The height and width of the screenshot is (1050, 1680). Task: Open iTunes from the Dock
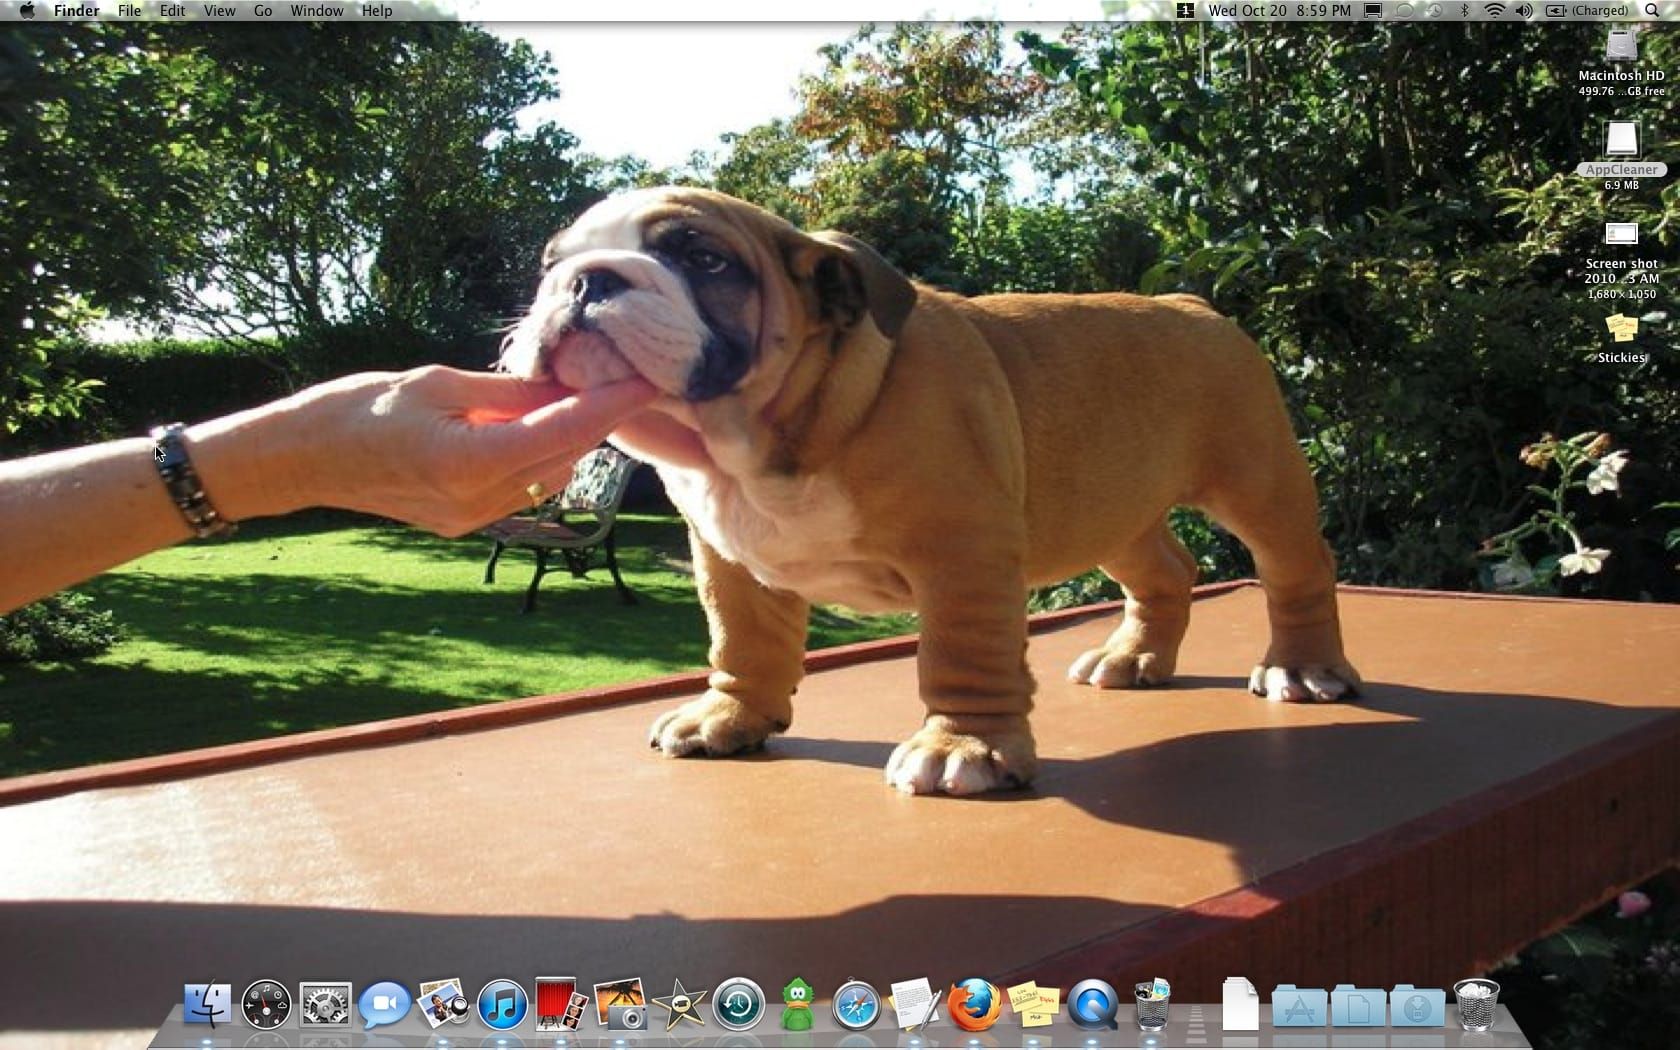(x=503, y=1005)
